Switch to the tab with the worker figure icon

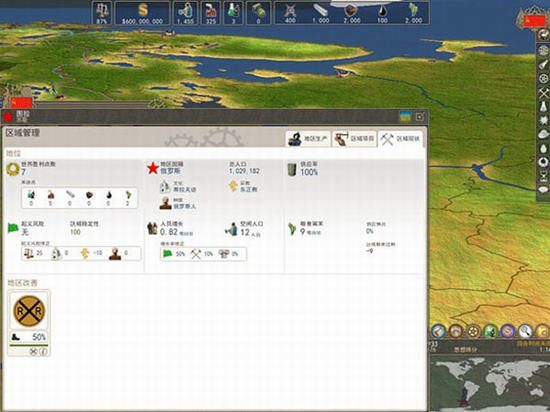pos(308,139)
